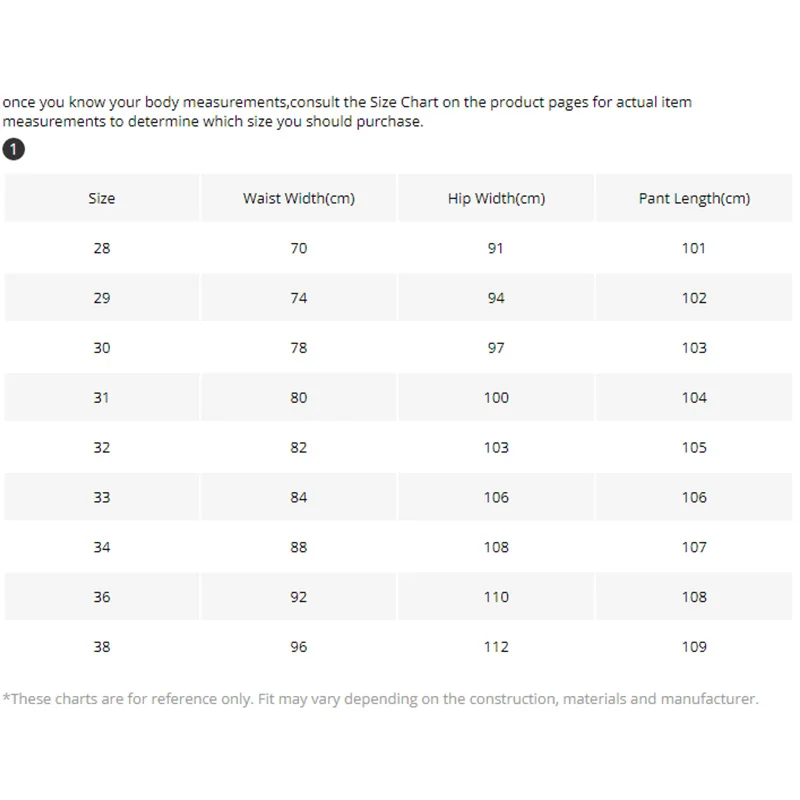Click the size 38 row label
This screenshot has height=800, width=800.
click(102, 647)
